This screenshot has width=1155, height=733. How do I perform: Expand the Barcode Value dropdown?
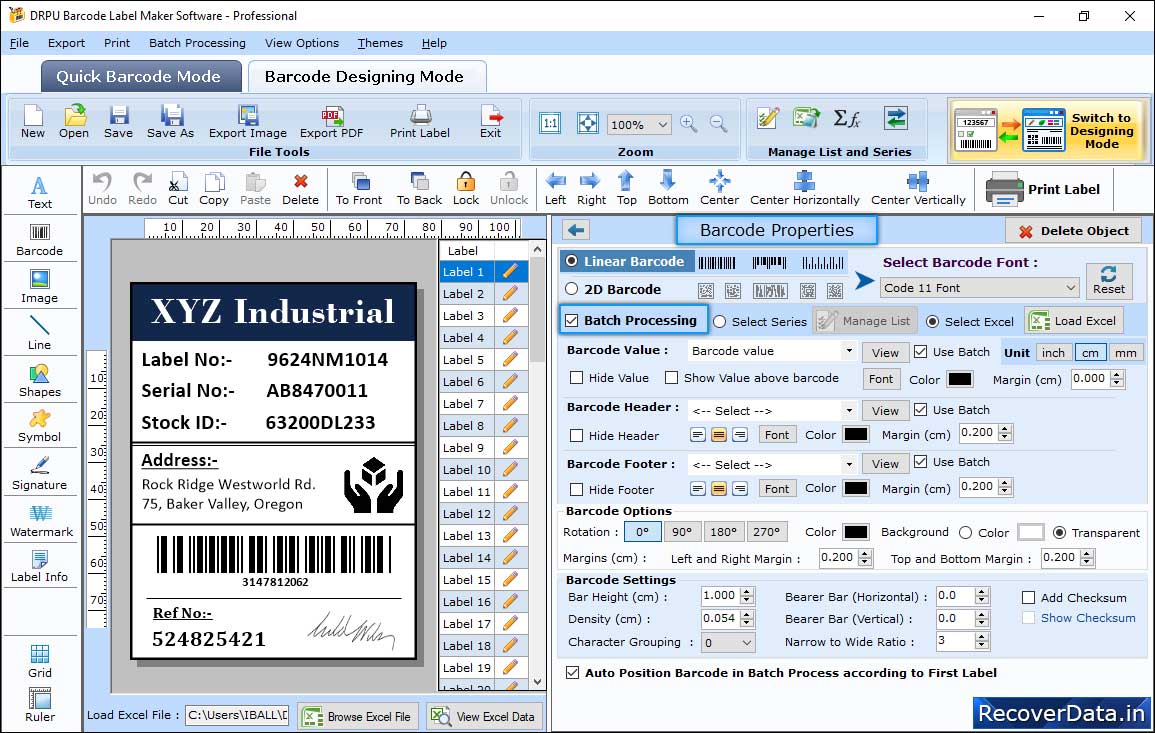click(x=849, y=351)
